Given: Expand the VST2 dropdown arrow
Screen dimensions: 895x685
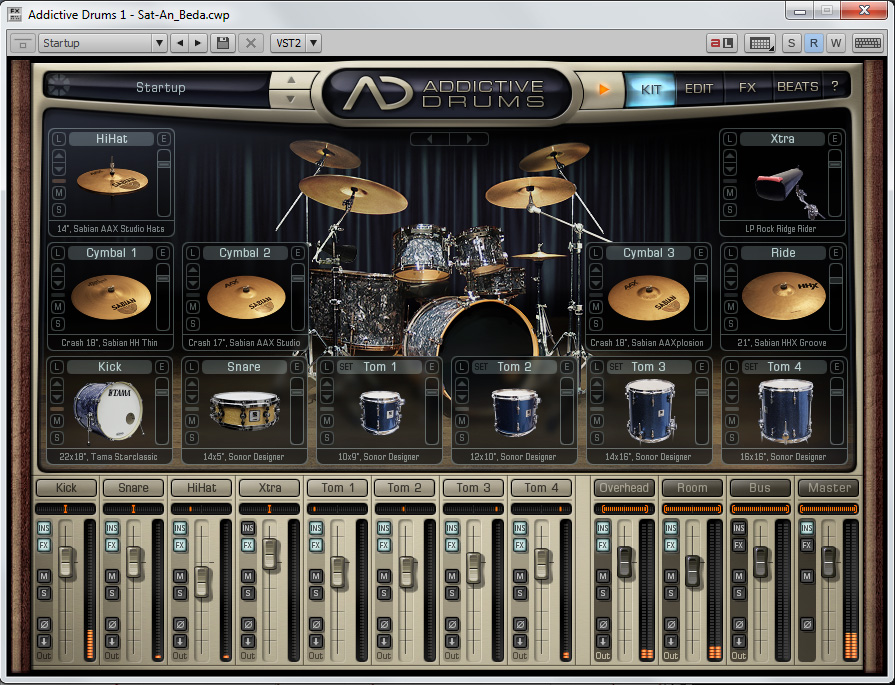Looking at the screenshot, I should [313, 43].
